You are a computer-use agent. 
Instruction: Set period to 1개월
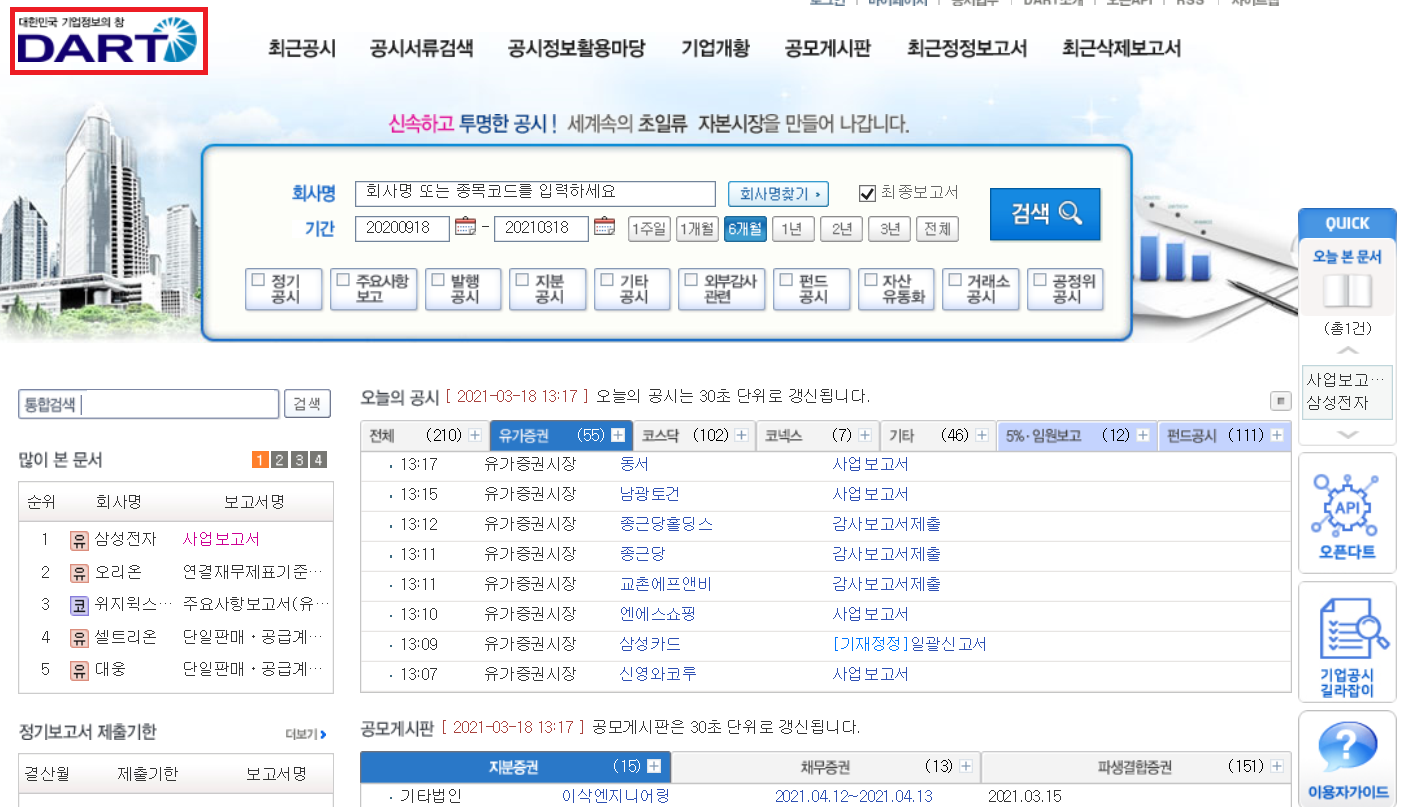click(x=697, y=229)
